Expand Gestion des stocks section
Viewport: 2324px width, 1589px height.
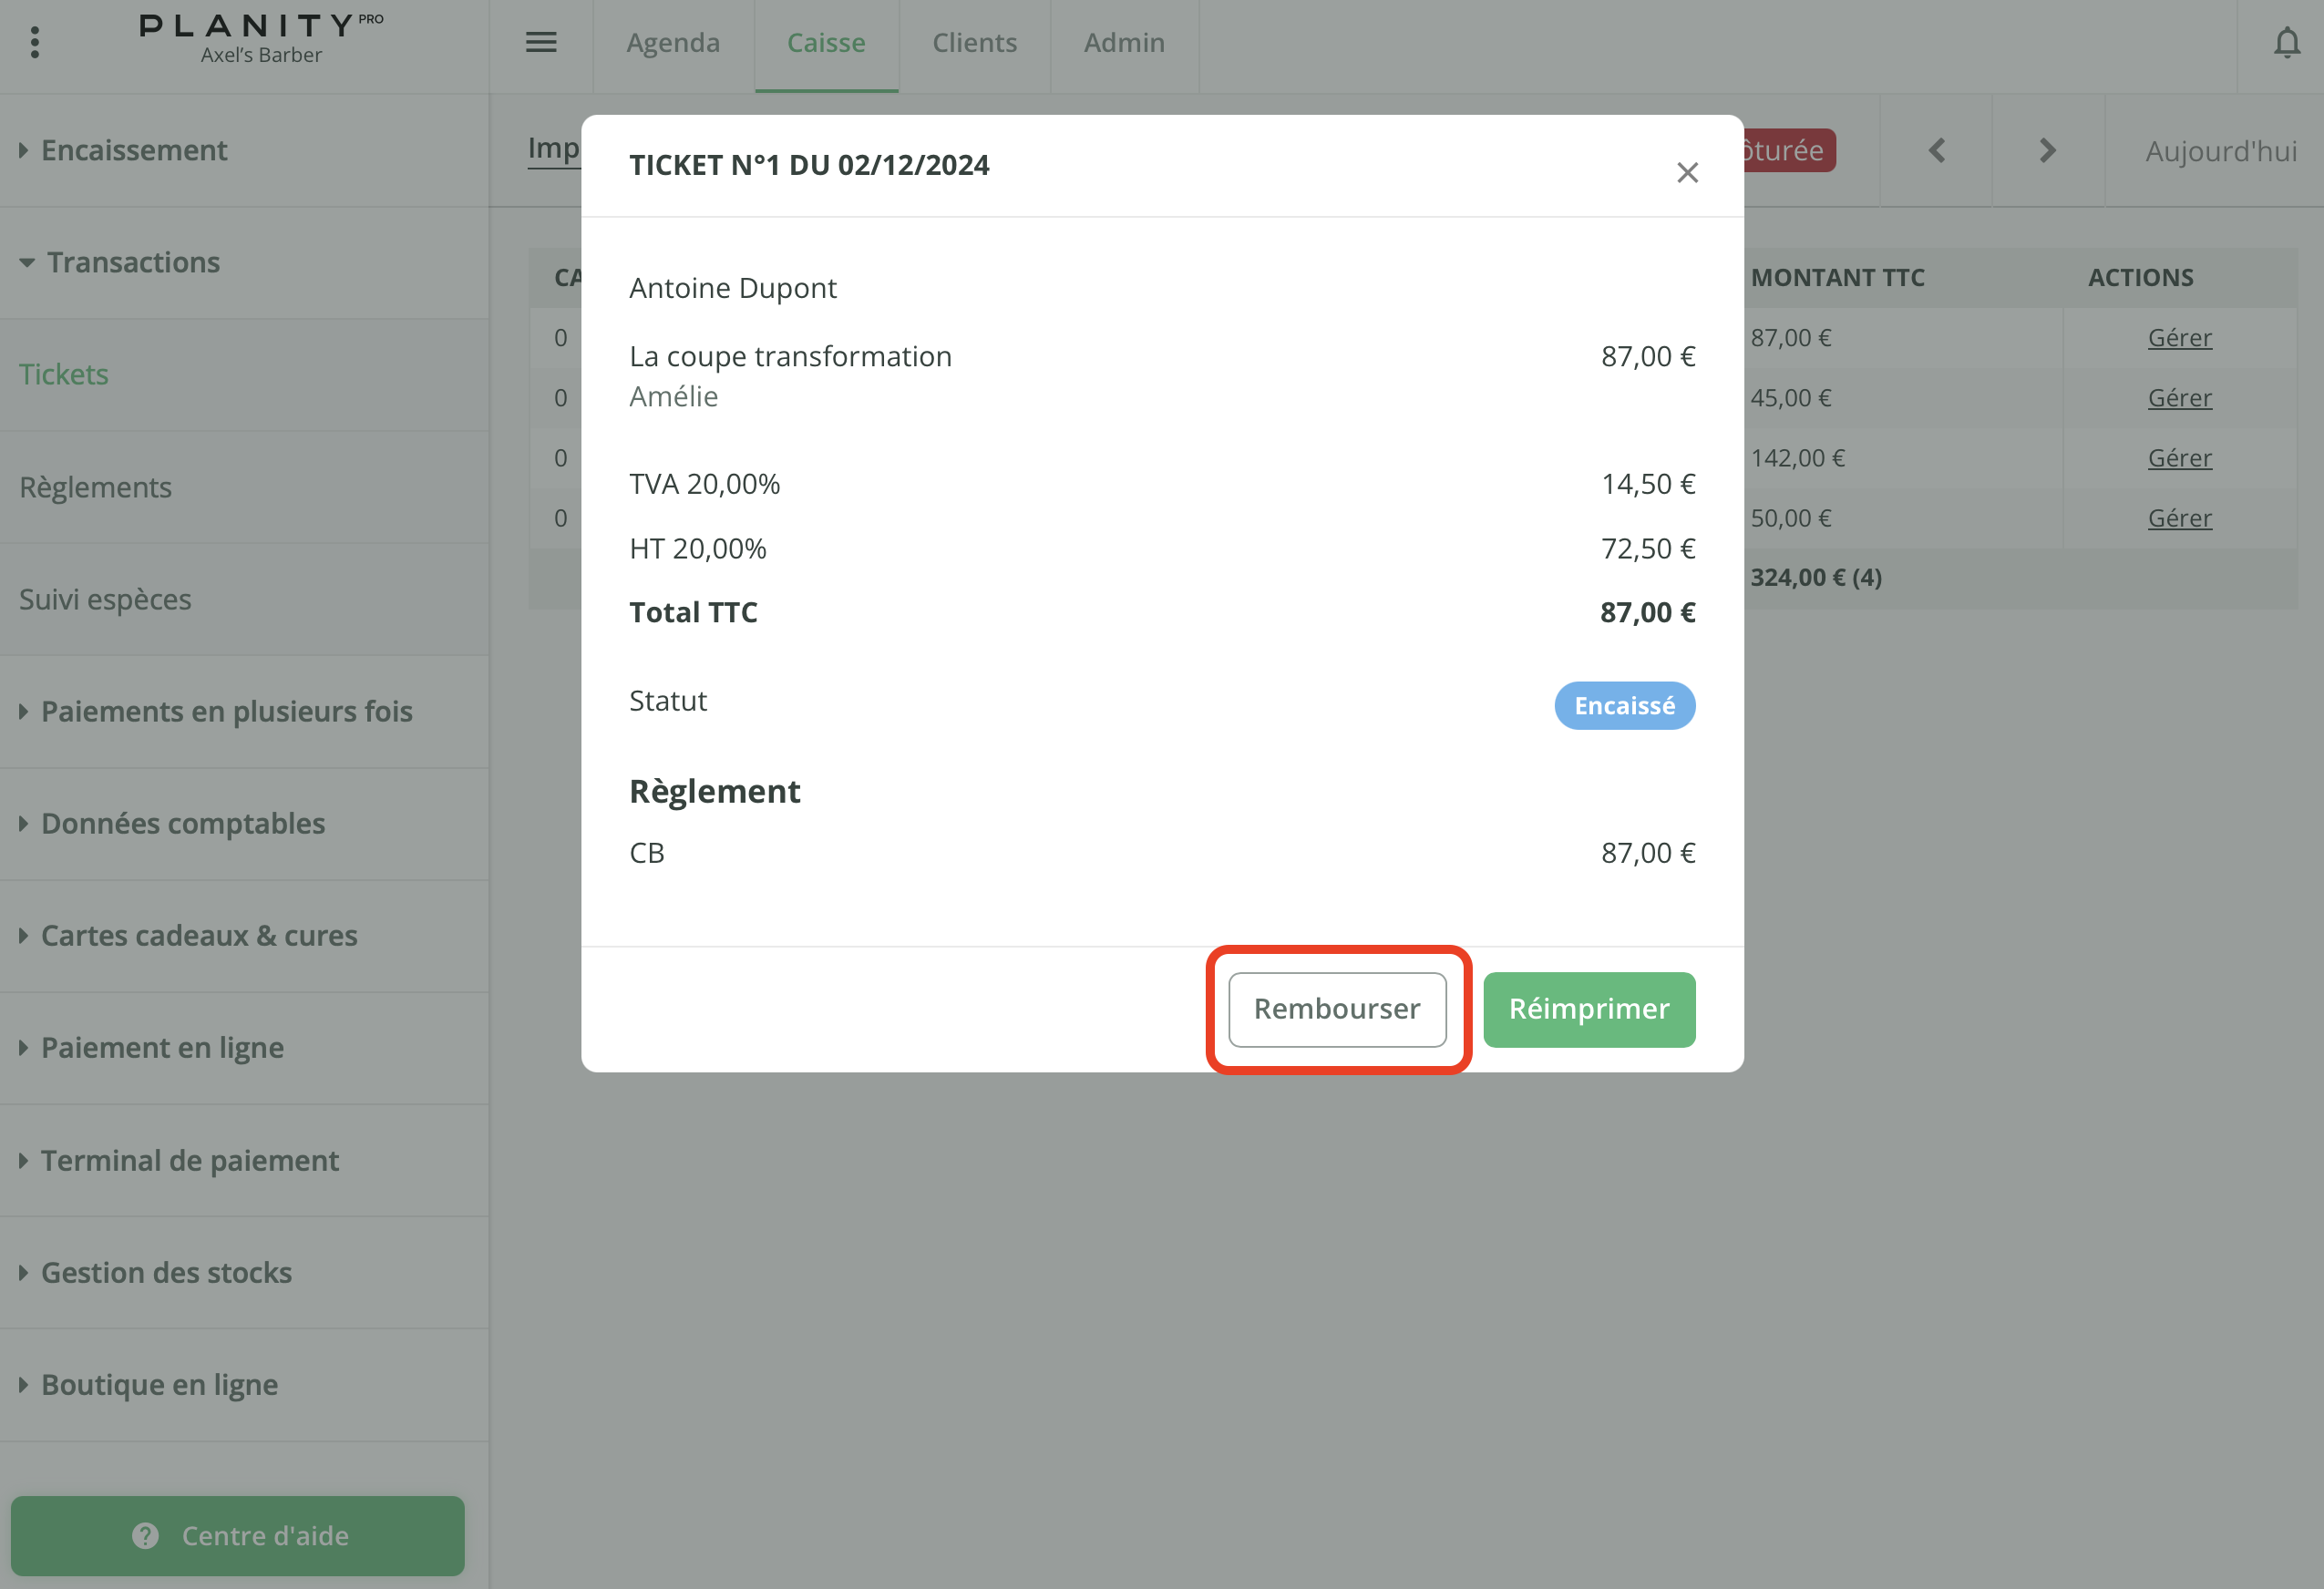[166, 1272]
